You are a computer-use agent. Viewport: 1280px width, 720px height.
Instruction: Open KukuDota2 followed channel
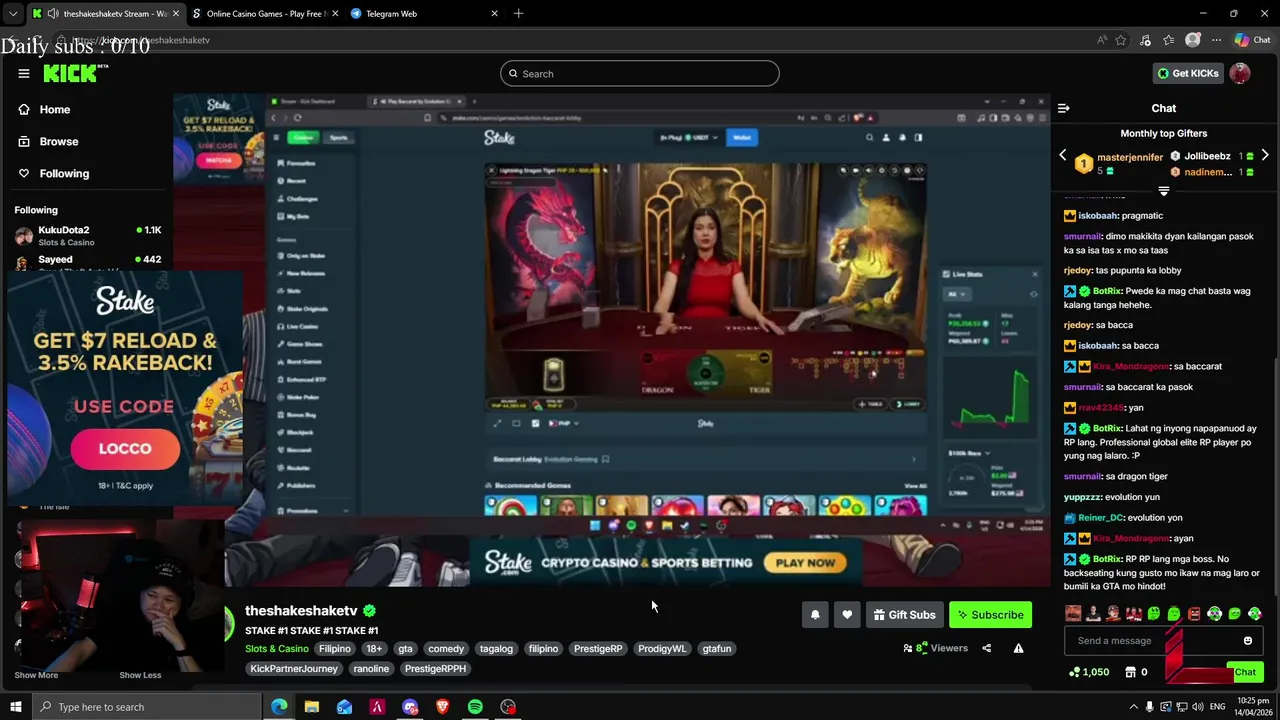click(87, 235)
